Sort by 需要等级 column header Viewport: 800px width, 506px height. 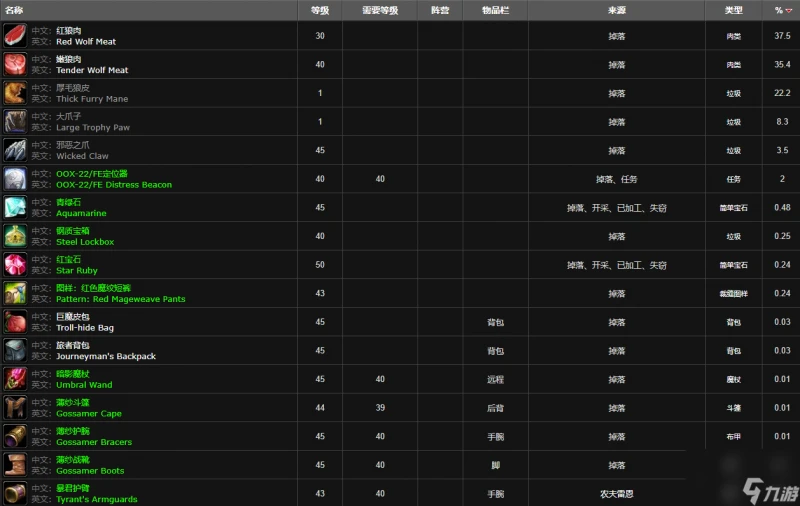click(x=380, y=10)
